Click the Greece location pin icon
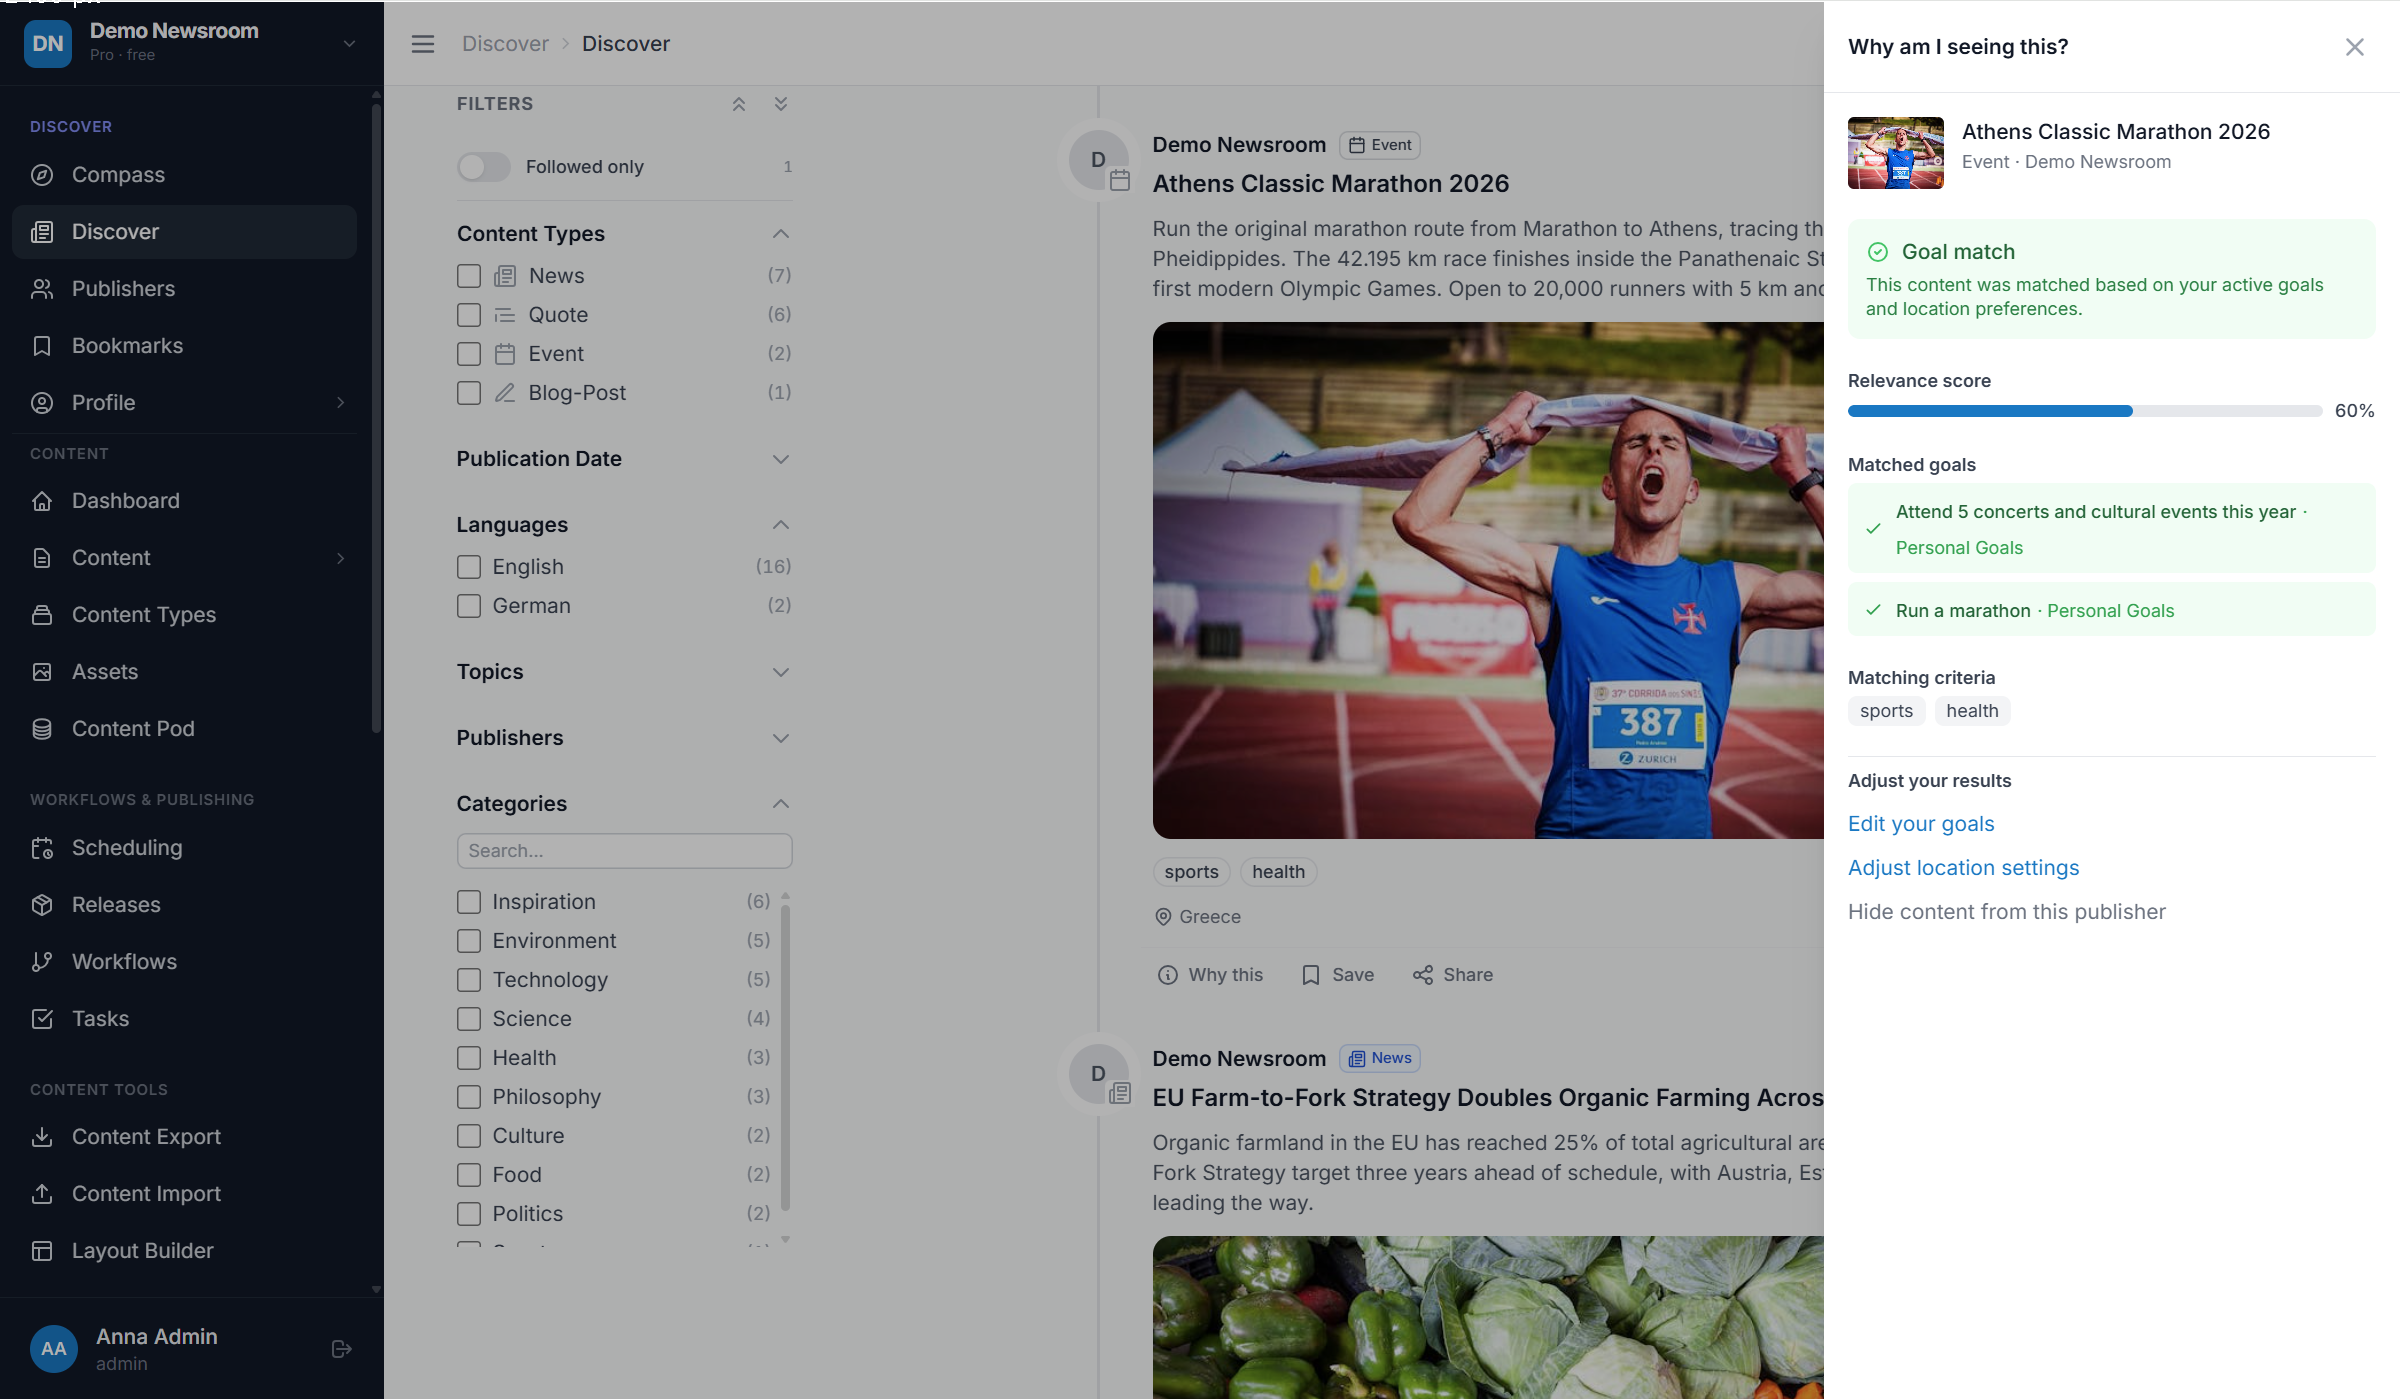This screenshot has height=1399, width=2400. point(1163,917)
